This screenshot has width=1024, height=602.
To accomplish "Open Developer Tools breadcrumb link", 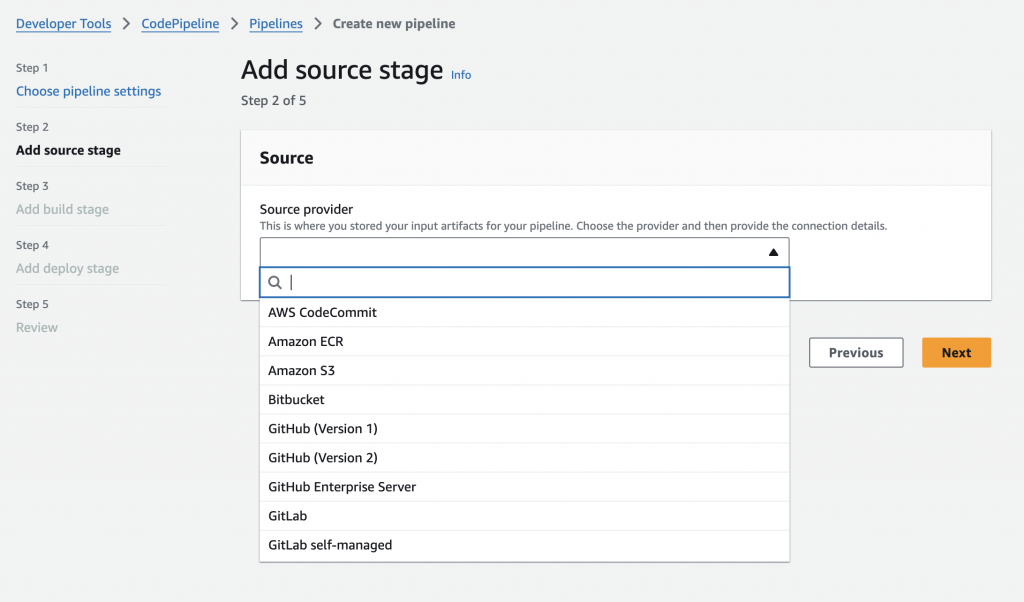I will click(x=64, y=24).
